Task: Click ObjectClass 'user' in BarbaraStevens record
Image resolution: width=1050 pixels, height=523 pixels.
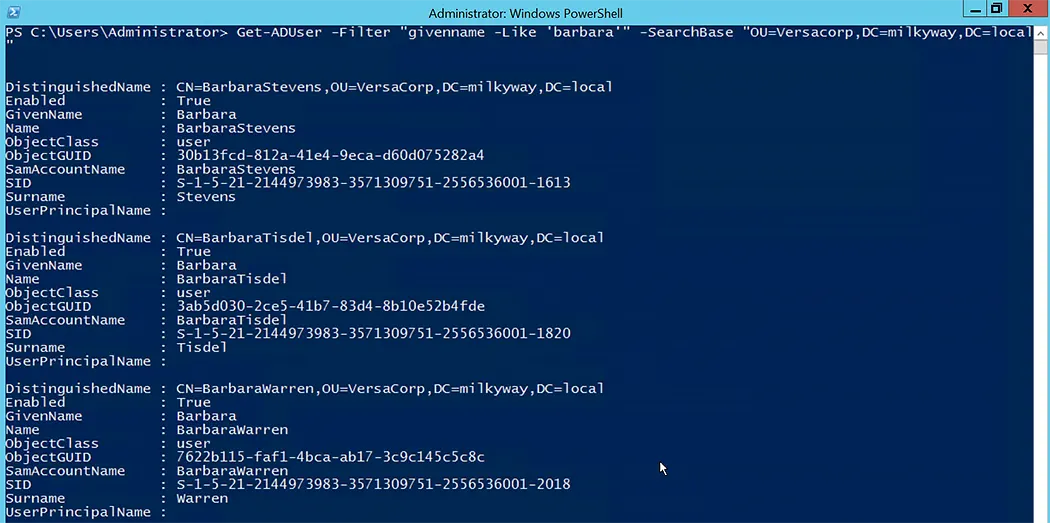Action: (194, 142)
